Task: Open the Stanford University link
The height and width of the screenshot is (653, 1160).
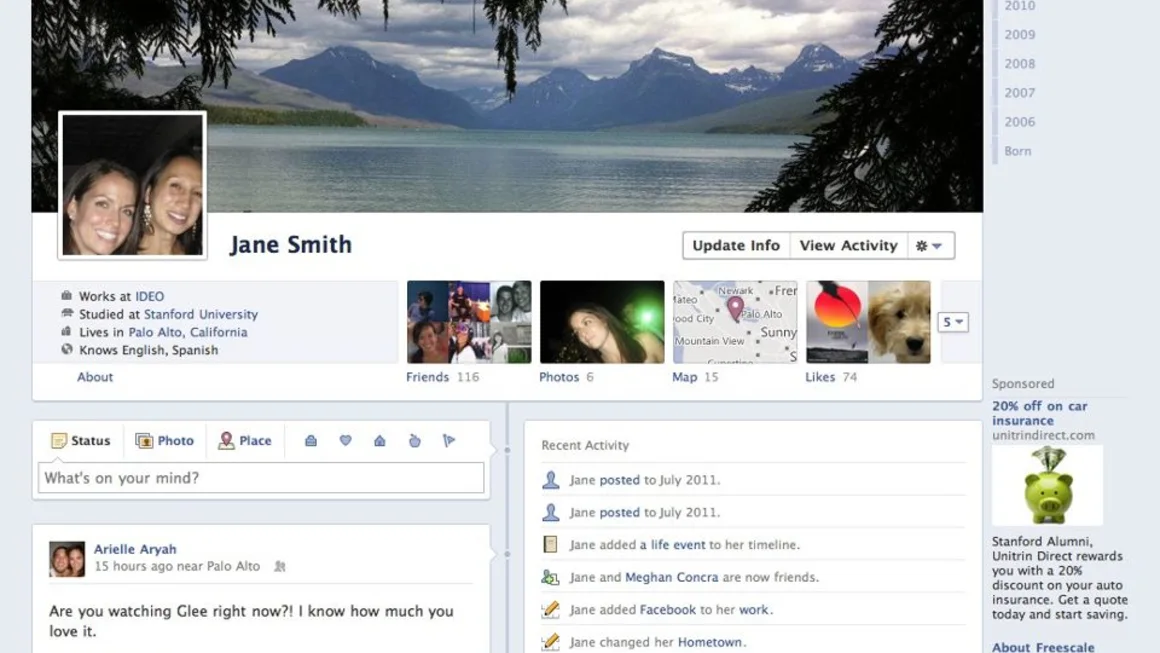Action: 200,314
